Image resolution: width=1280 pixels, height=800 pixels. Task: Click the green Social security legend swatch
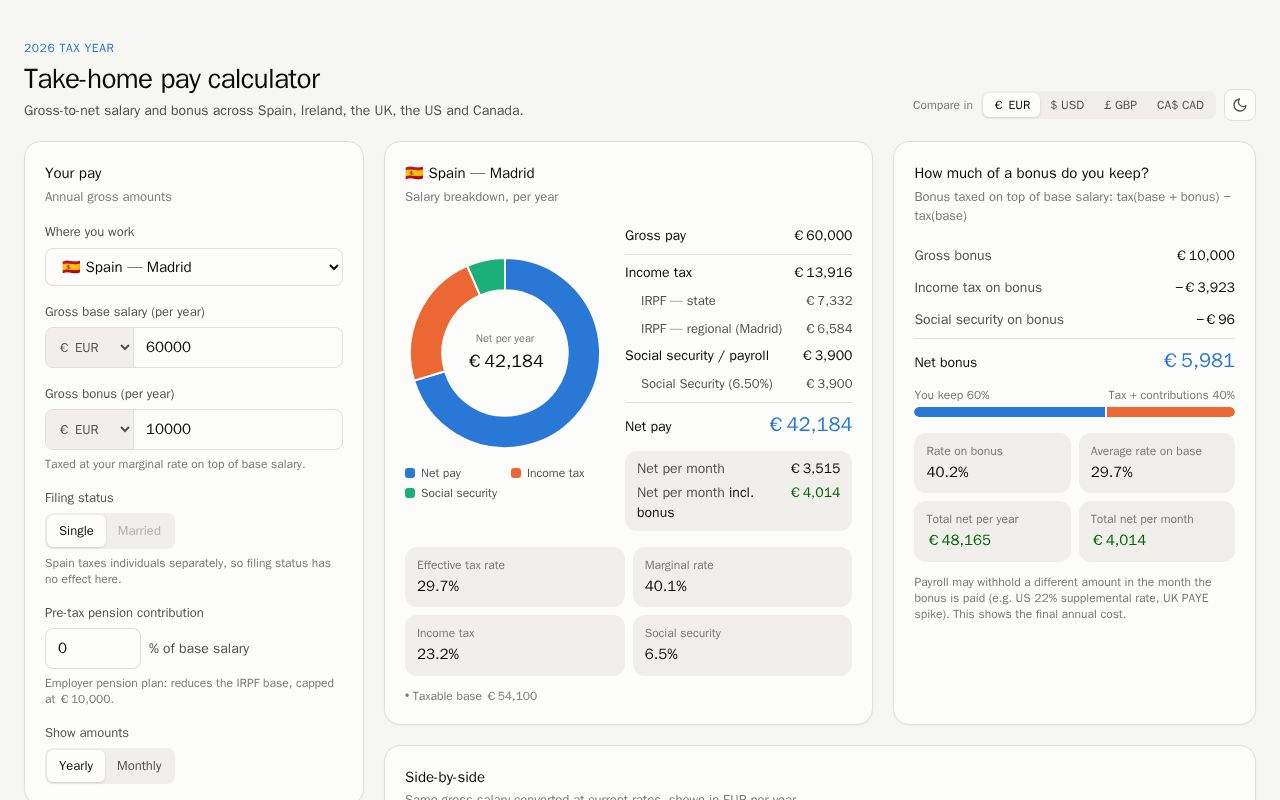pos(410,493)
